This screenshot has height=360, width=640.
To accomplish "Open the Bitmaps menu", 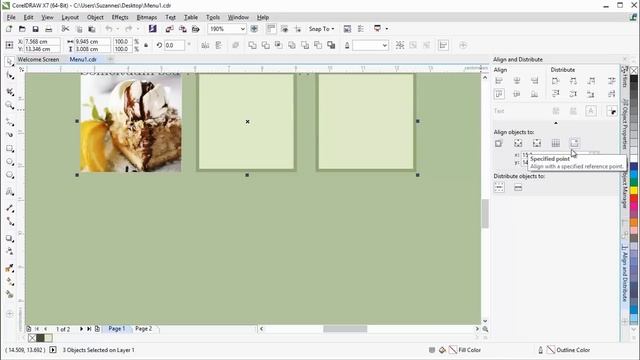I will [147, 17].
